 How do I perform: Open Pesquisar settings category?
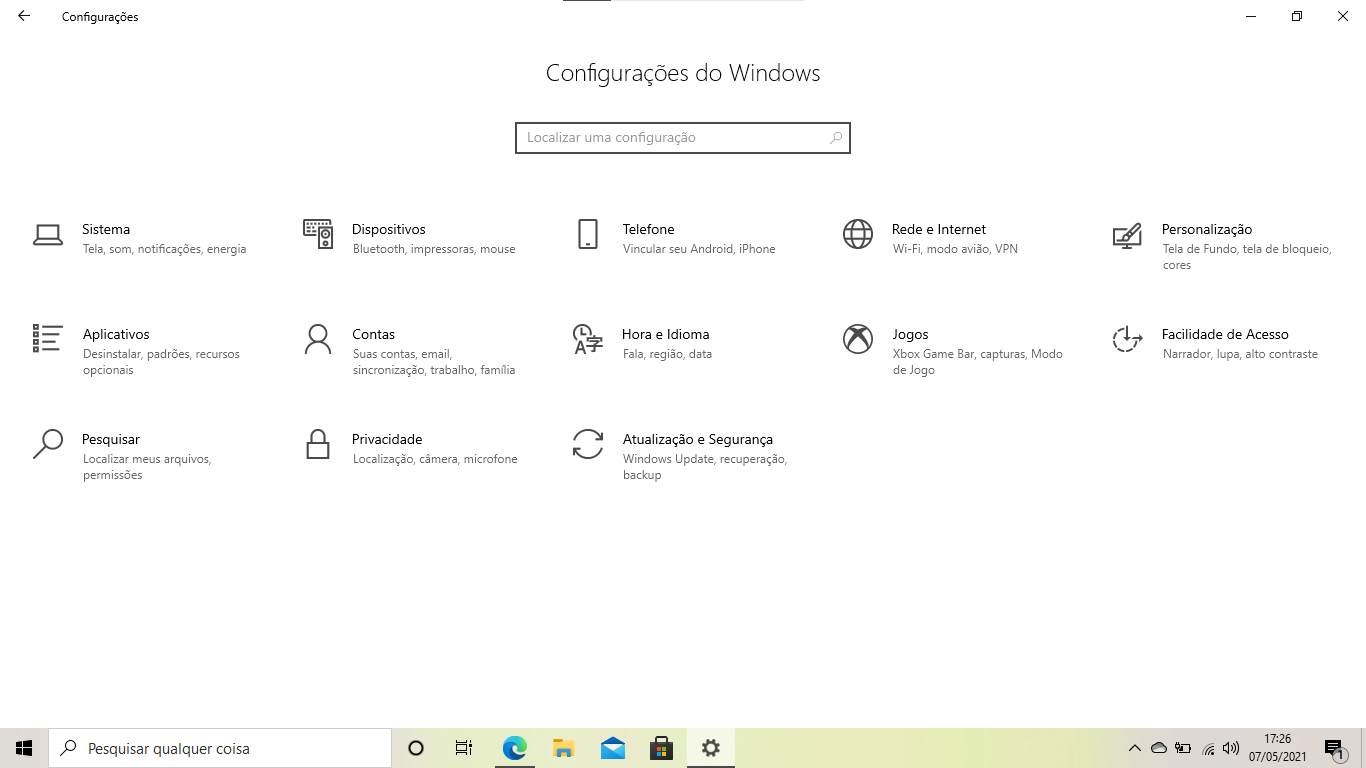[x=110, y=448]
